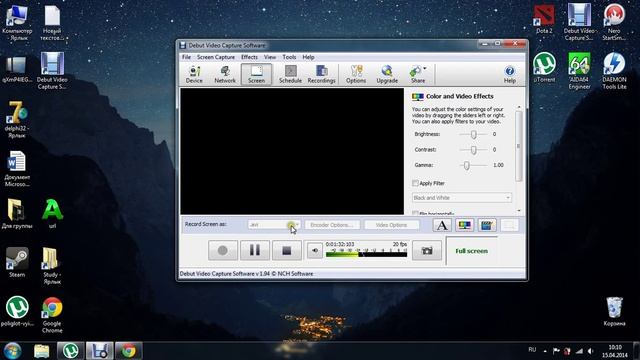Open the color and video effects icon

(464, 225)
